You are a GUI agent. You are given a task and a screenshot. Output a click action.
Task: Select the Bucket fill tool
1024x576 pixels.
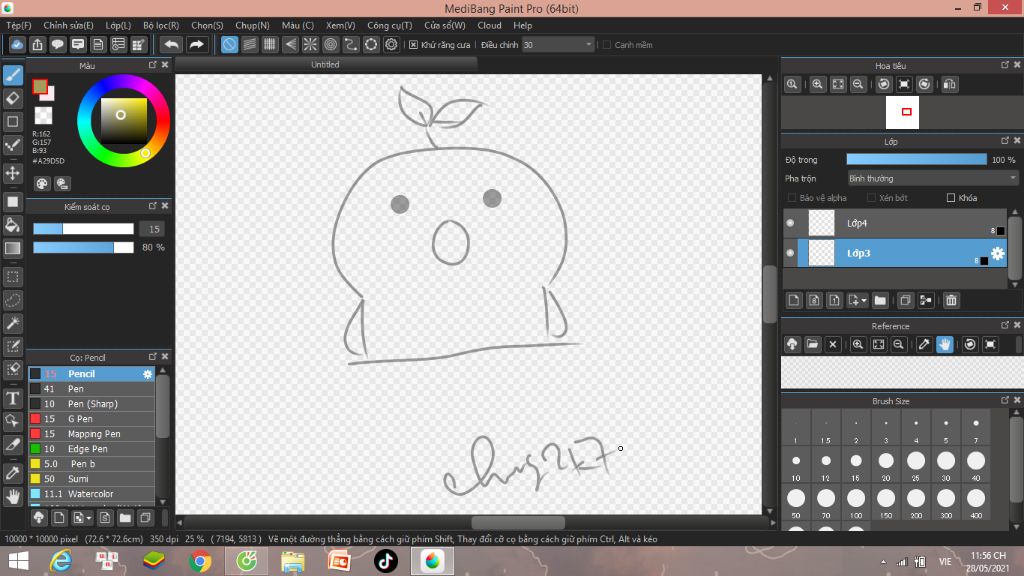[x=12, y=225]
